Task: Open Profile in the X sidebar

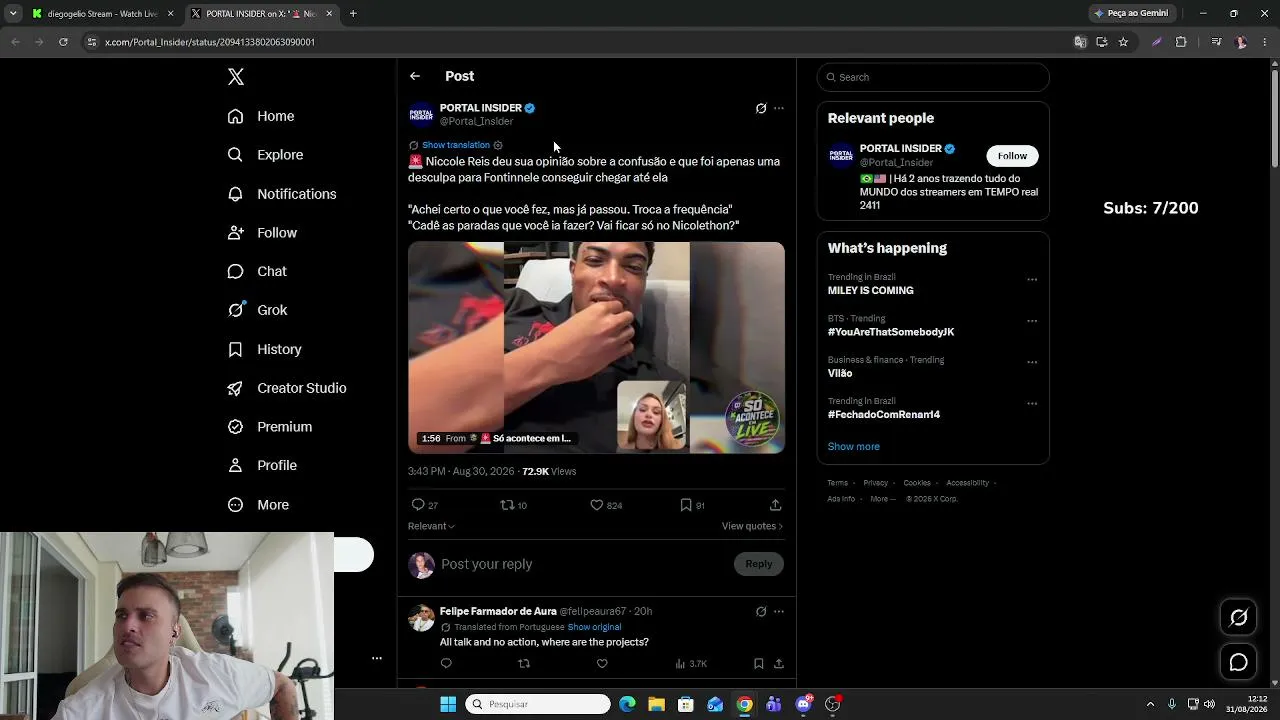Action: (x=262, y=465)
